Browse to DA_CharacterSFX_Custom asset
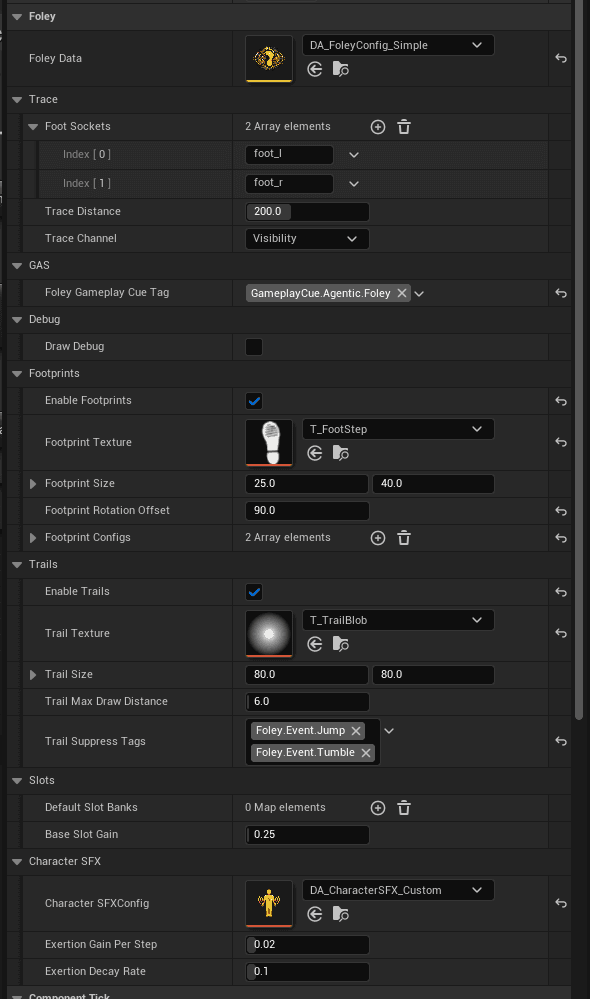 [x=341, y=914]
